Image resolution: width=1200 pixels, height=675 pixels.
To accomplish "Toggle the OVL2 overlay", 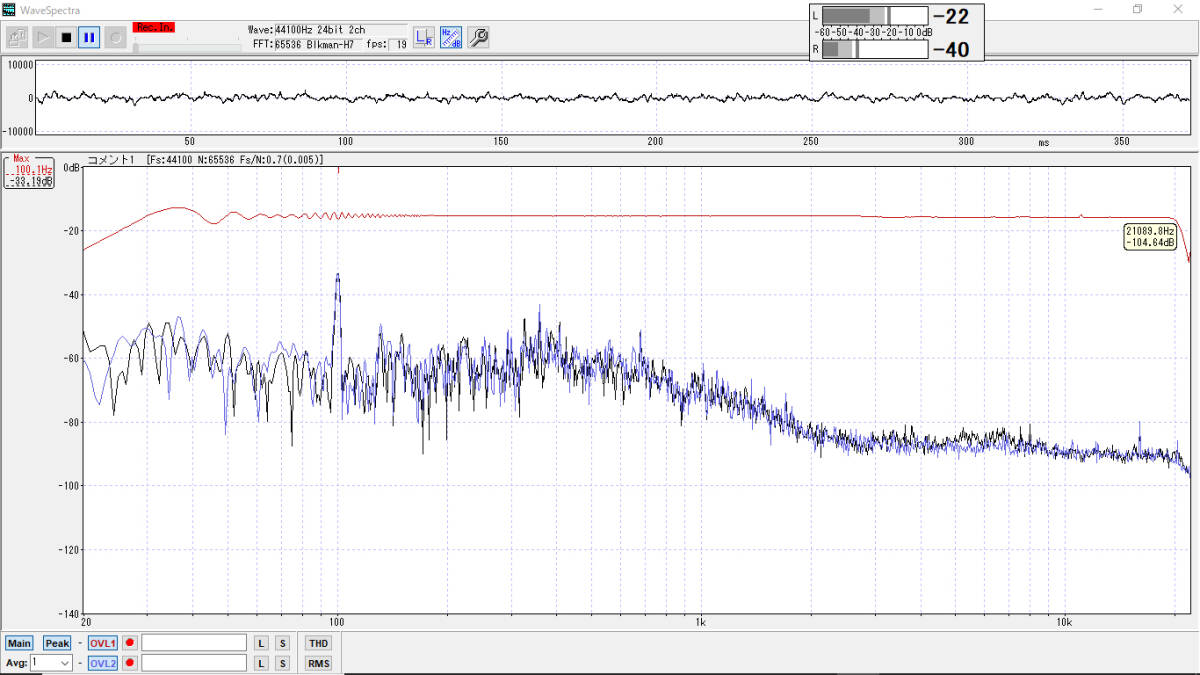I will (x=103, y=663).
